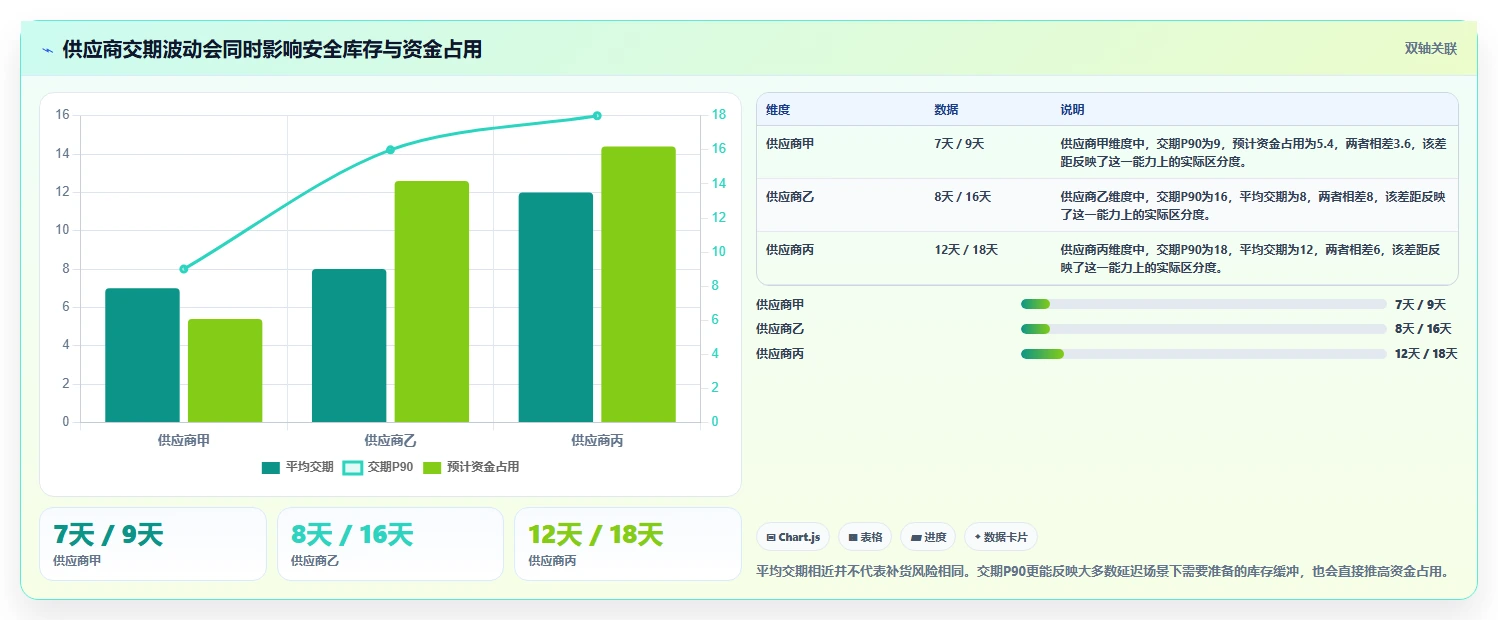This screenshot has width=1498, height=620.
Task: Click the 供应商甲 progress bar
Action: tap(1203, 304)
